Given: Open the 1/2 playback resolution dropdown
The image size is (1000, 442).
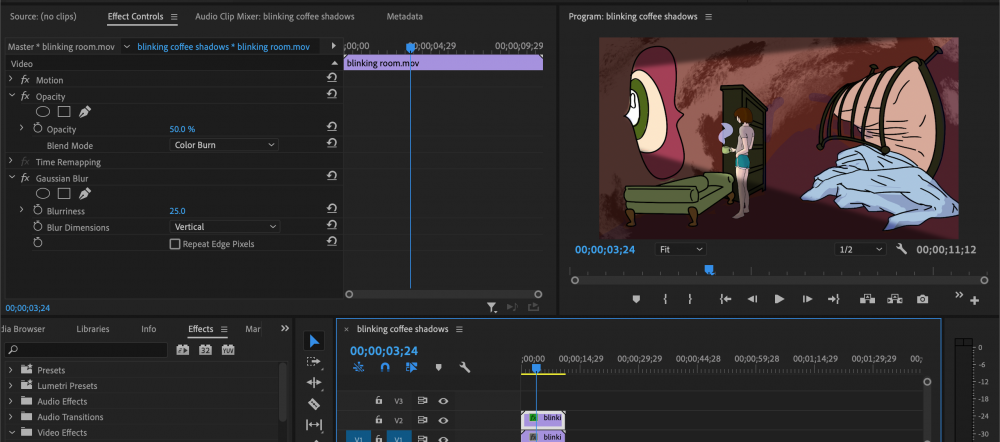Looking at the screenshot, I should [x=860, y=249].
